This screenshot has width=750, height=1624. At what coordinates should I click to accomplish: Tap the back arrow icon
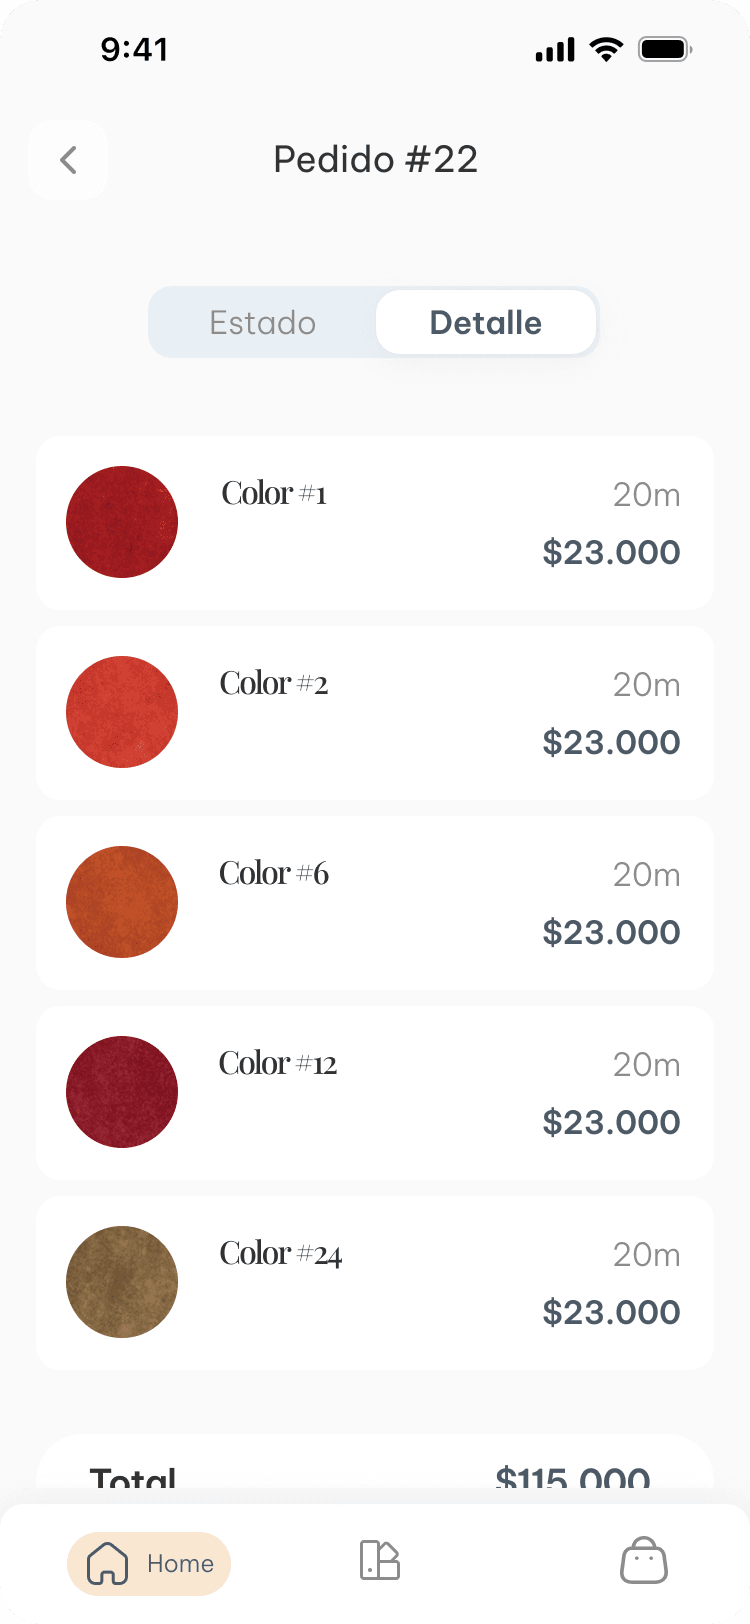[x=68, y=160]
